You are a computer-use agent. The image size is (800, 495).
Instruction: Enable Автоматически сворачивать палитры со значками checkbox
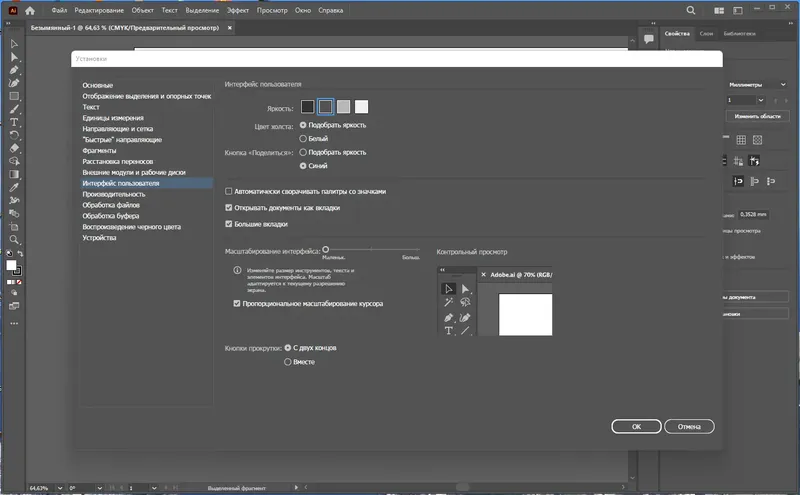click(x=229, y=191)
